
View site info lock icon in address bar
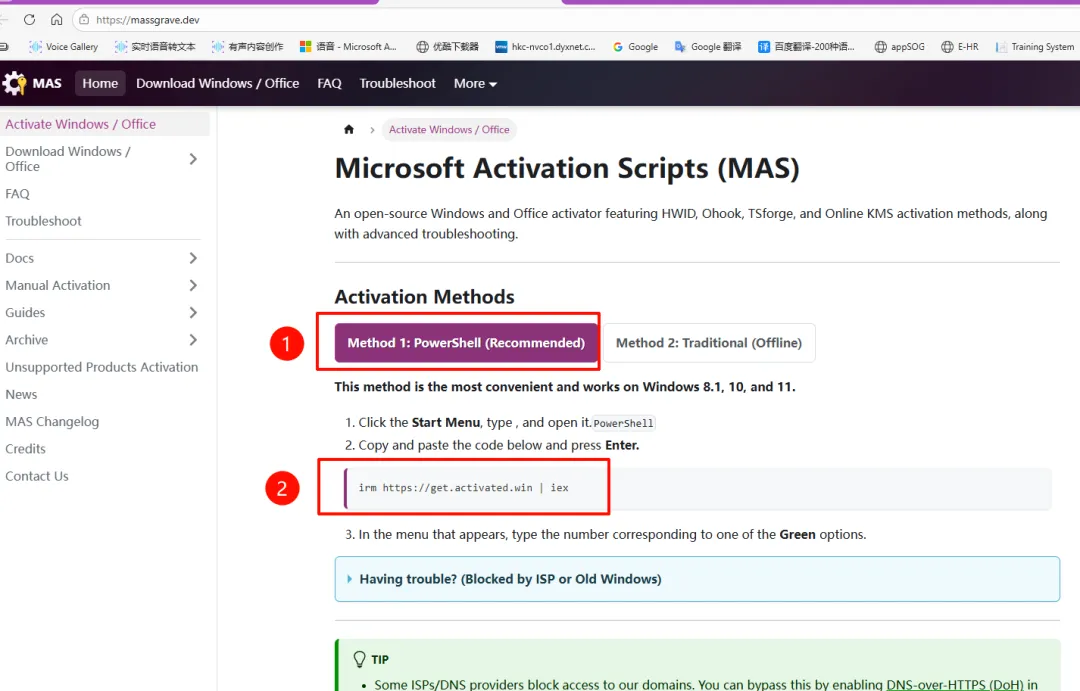point(84,20)
